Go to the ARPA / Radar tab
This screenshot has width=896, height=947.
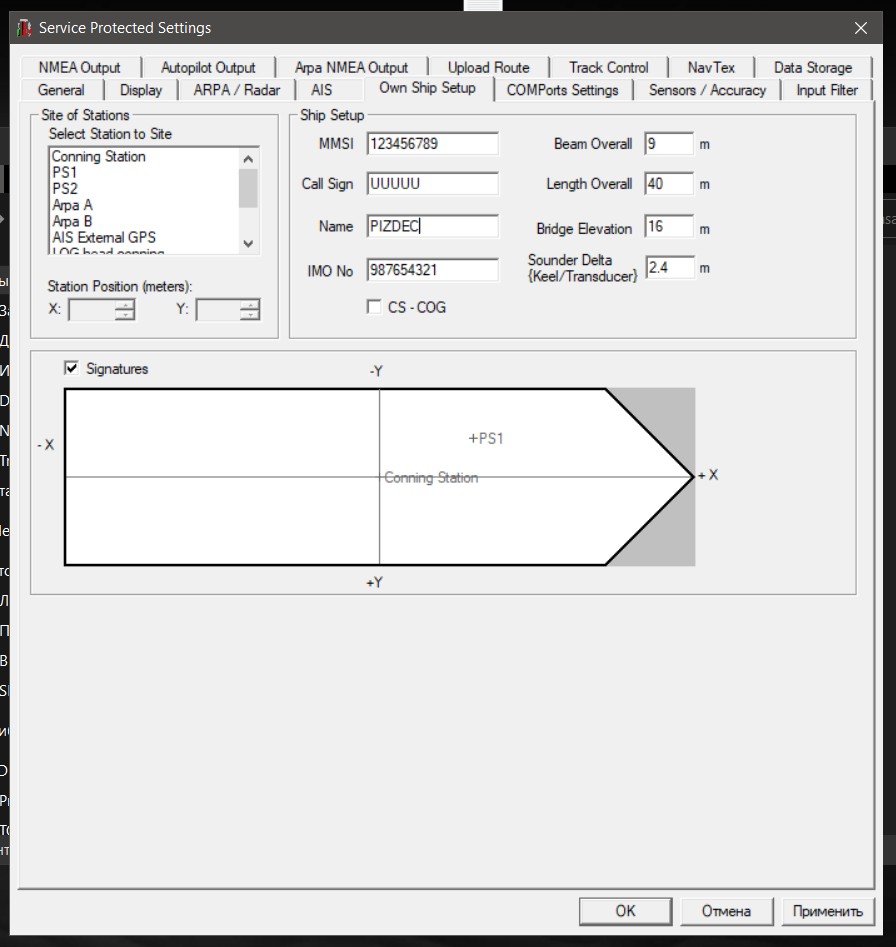coord(237,90)
